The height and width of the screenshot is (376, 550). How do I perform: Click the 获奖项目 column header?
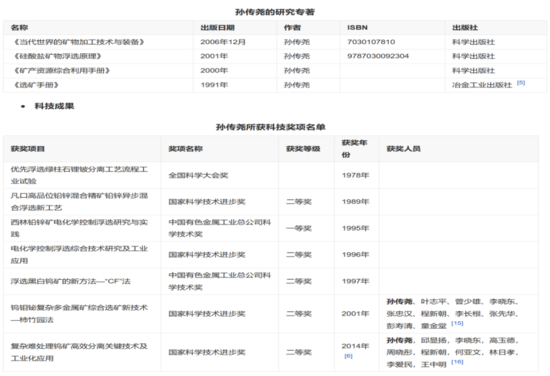coord(28,149)
